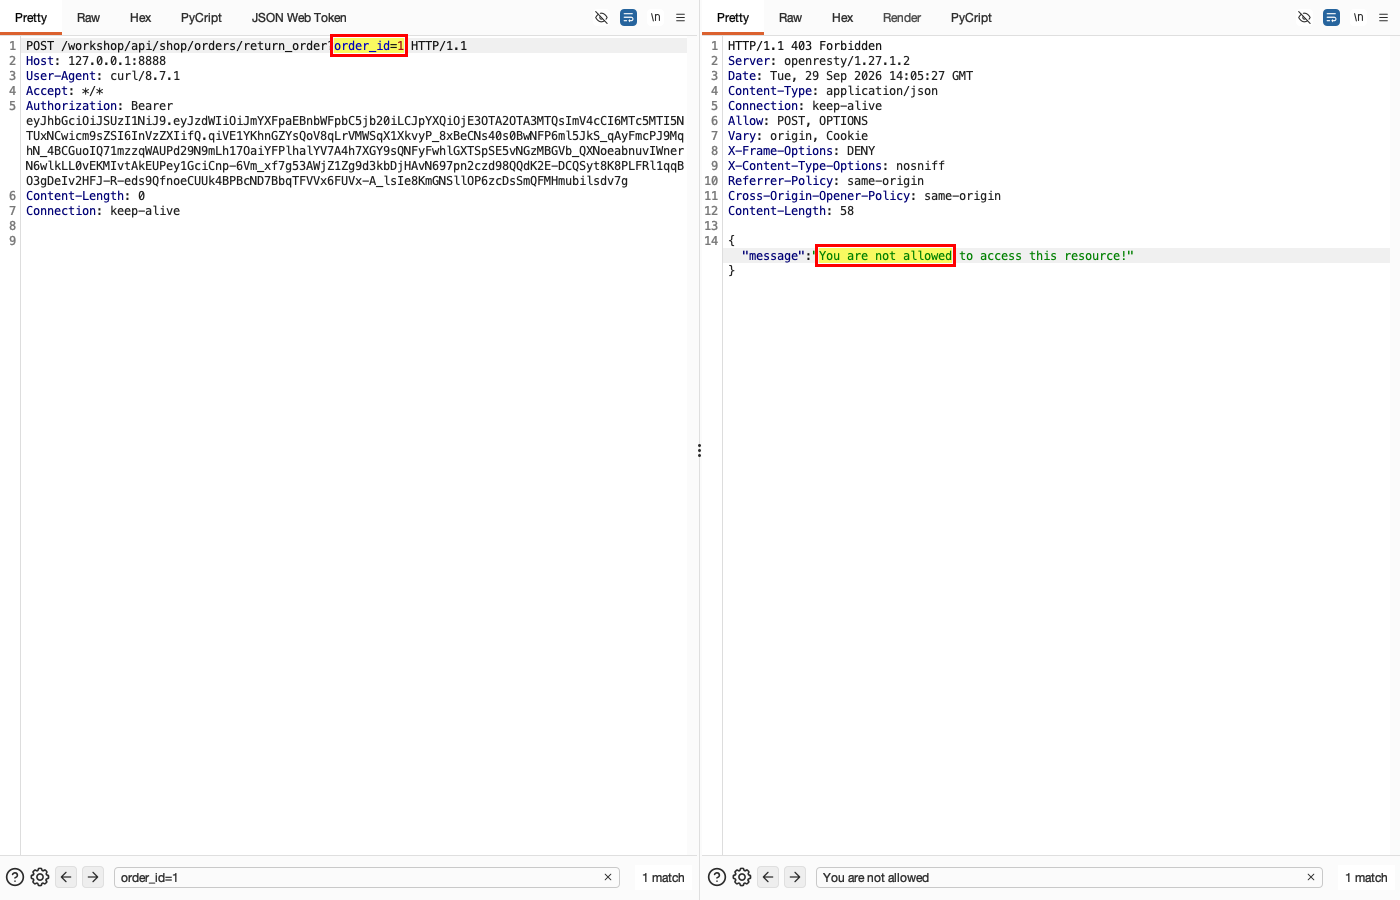The height and width of the screenshot is (900, 1400).
Task: Open the JSON Web Token tab
Action: point(299,17)
